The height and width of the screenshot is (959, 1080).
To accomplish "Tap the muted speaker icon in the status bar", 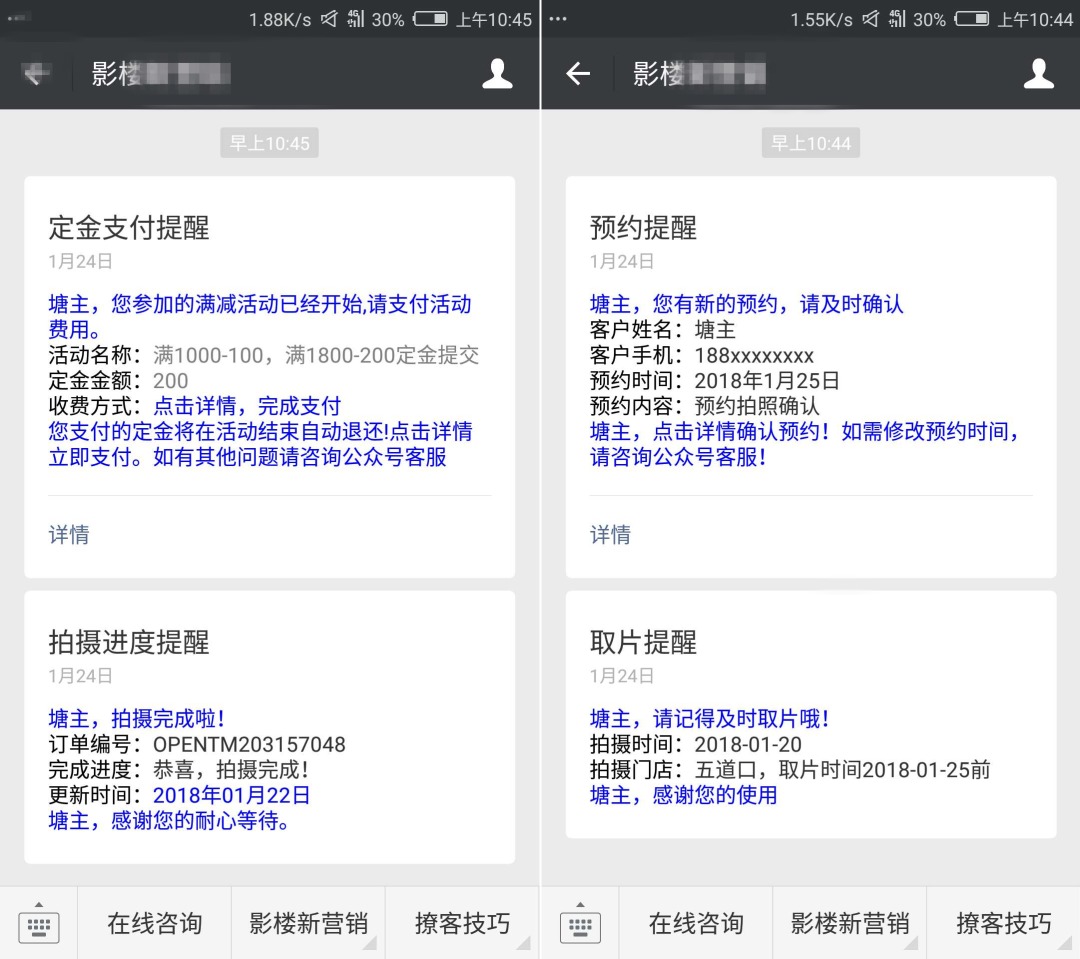I will (x=326, y=17).
